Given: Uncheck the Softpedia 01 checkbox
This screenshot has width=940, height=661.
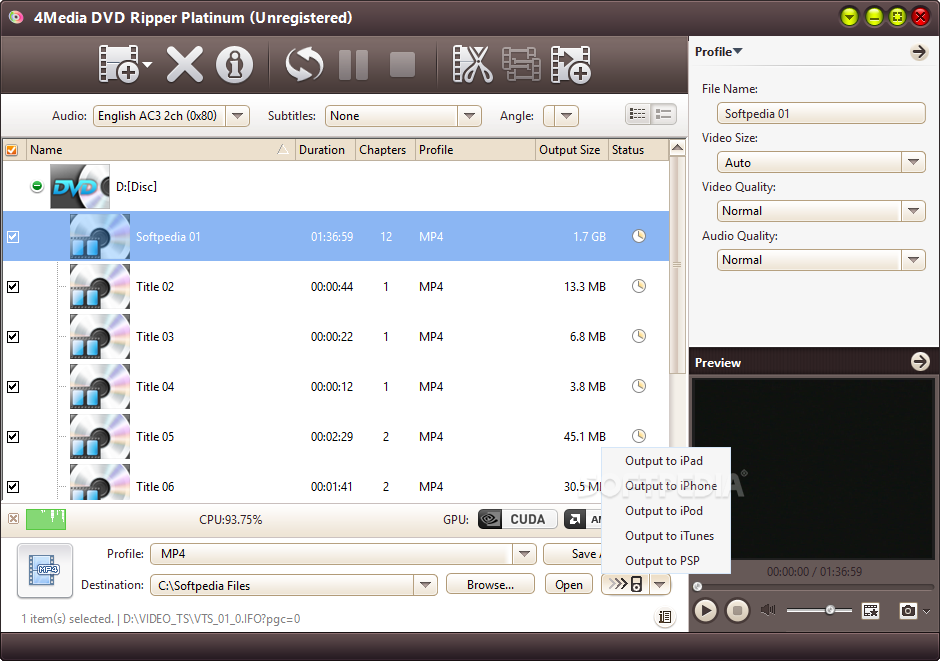Looking at the screenshot, I should [x=13, y=237].
